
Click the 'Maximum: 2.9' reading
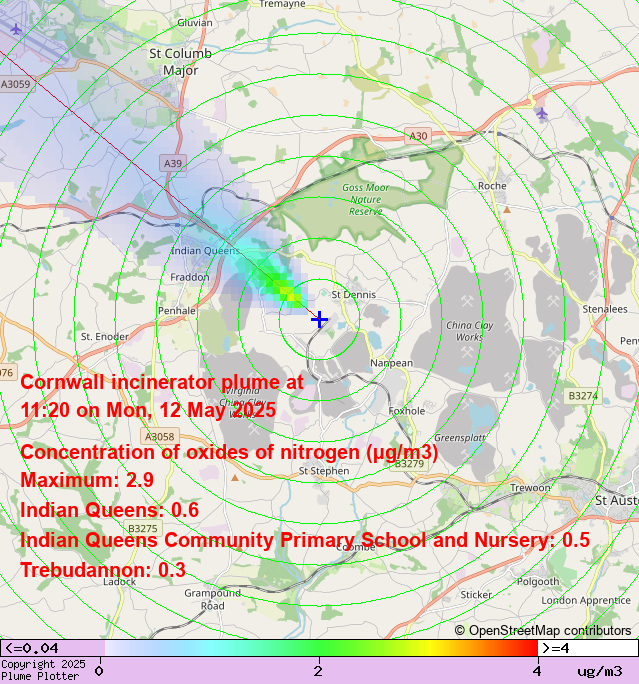(x=87, y=480)
